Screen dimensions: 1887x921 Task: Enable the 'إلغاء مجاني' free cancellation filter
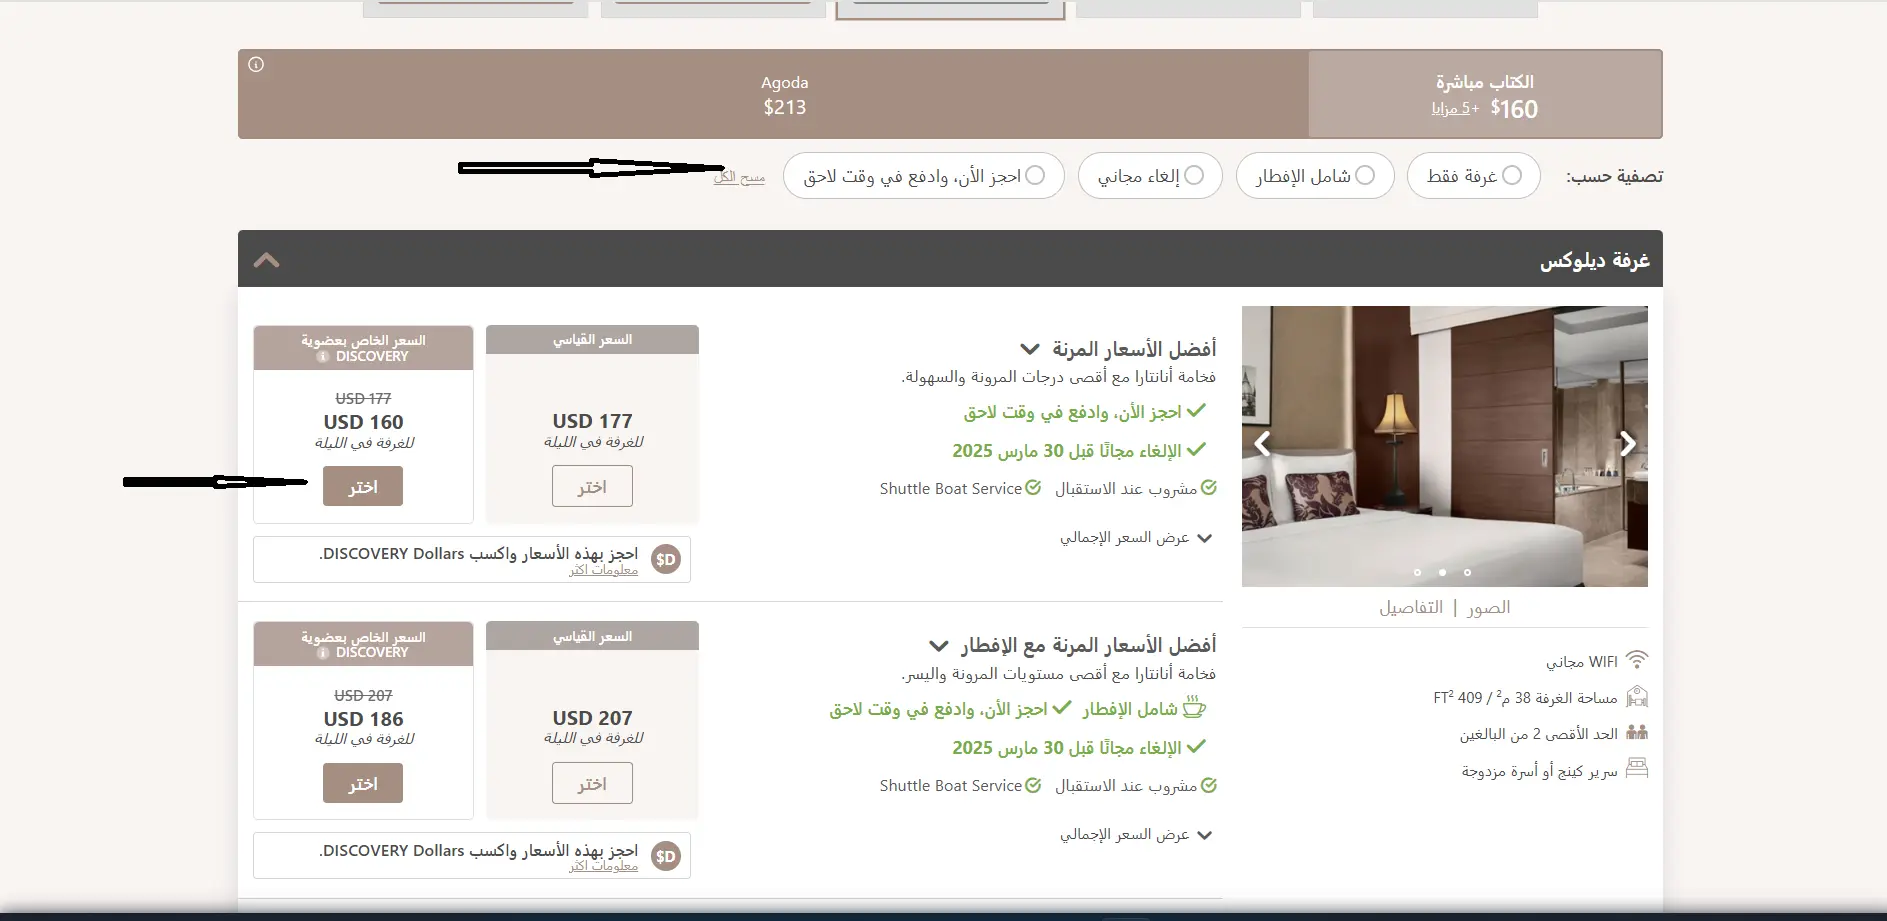(1193, 176)
